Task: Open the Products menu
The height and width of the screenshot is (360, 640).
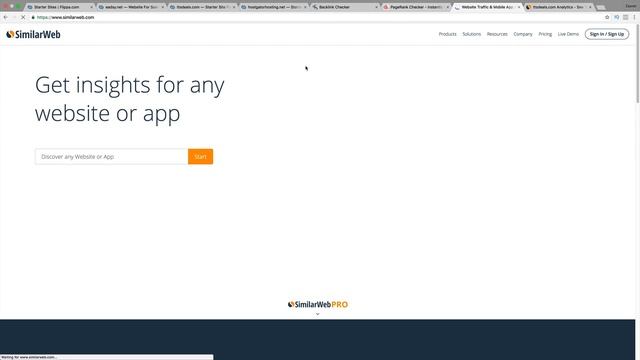Action: click(x=447, y=34)
